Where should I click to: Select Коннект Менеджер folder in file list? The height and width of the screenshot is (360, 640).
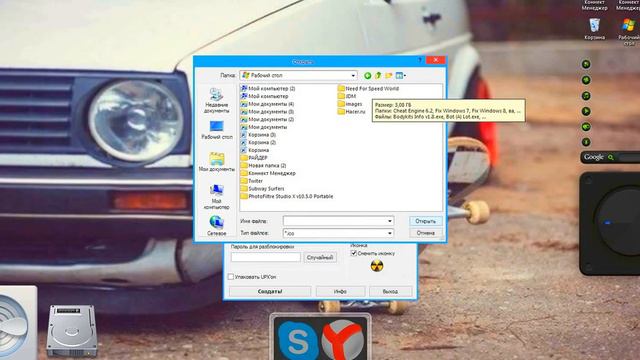[268, 173]
